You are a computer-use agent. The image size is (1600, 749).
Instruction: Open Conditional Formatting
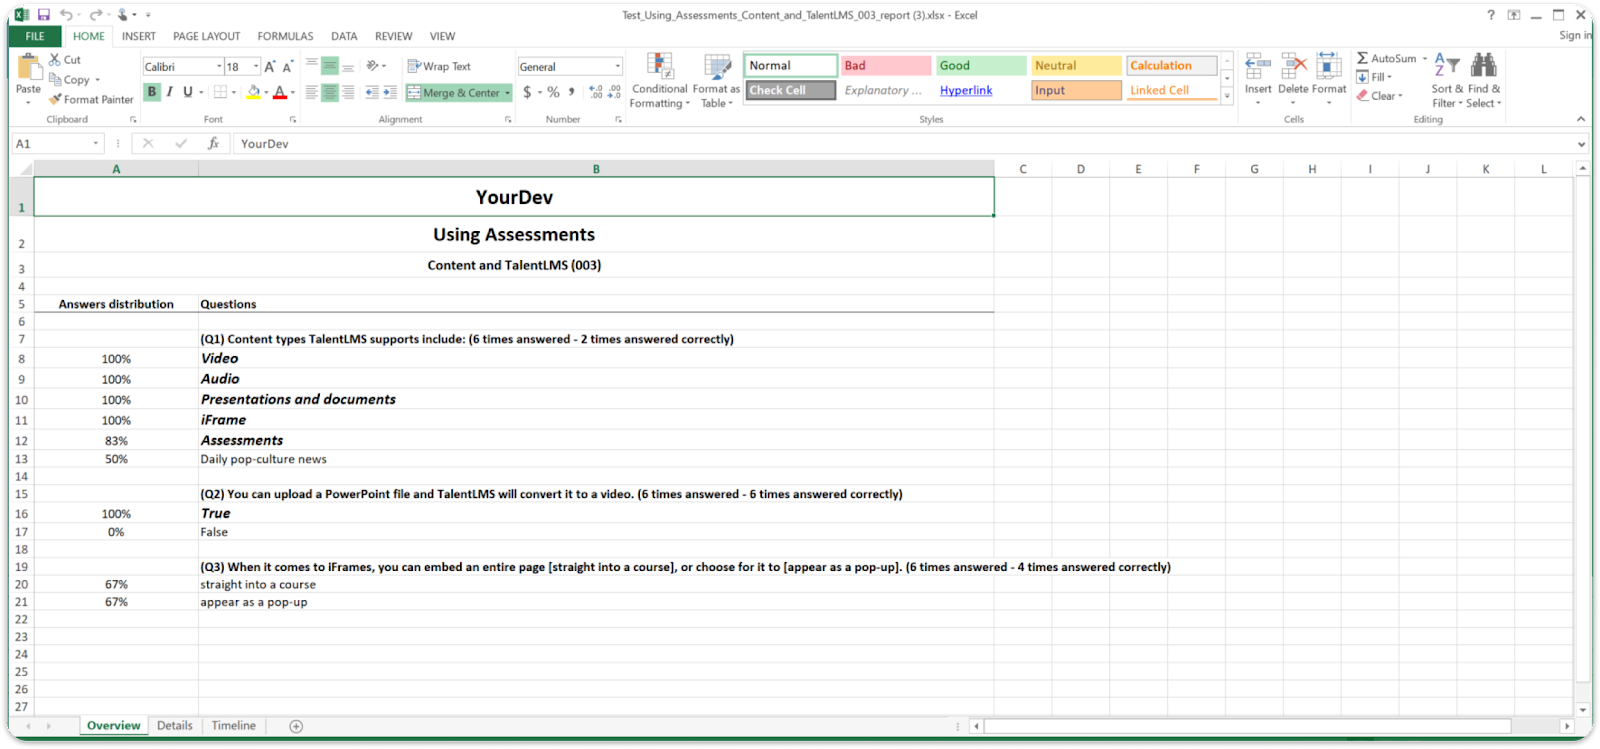660,81
